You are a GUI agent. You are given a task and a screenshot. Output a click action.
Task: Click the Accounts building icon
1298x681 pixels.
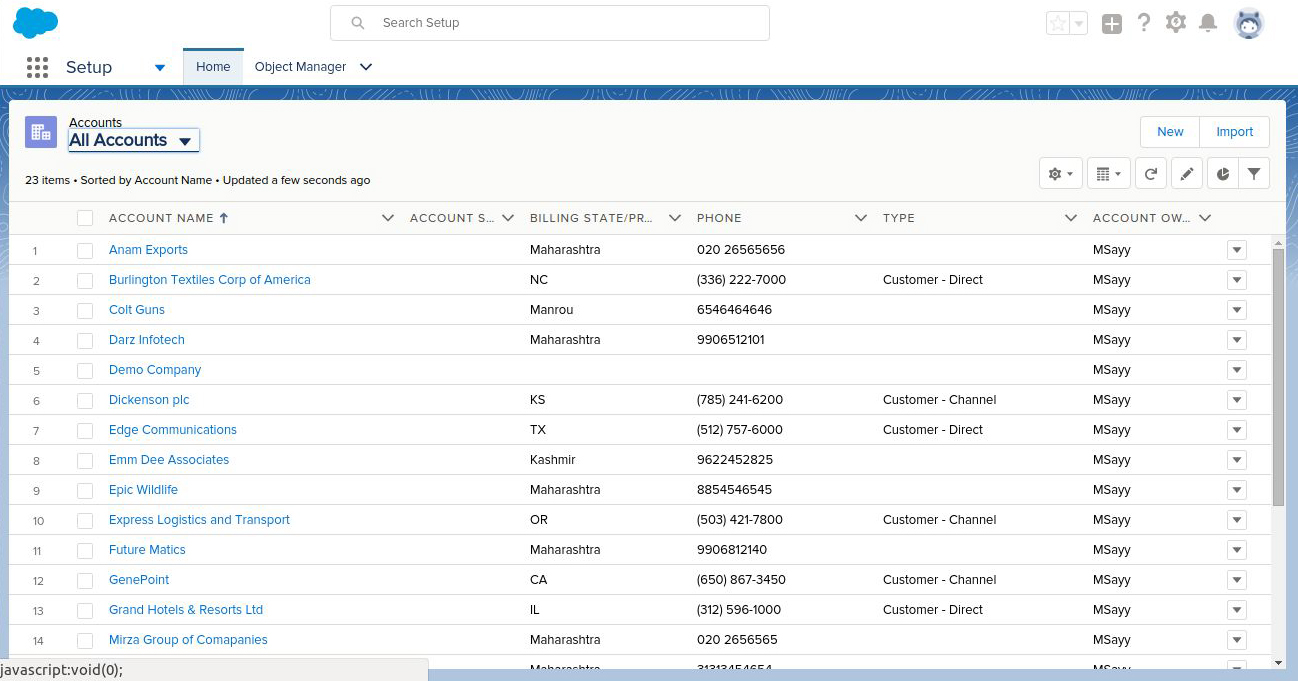point(41,131)
